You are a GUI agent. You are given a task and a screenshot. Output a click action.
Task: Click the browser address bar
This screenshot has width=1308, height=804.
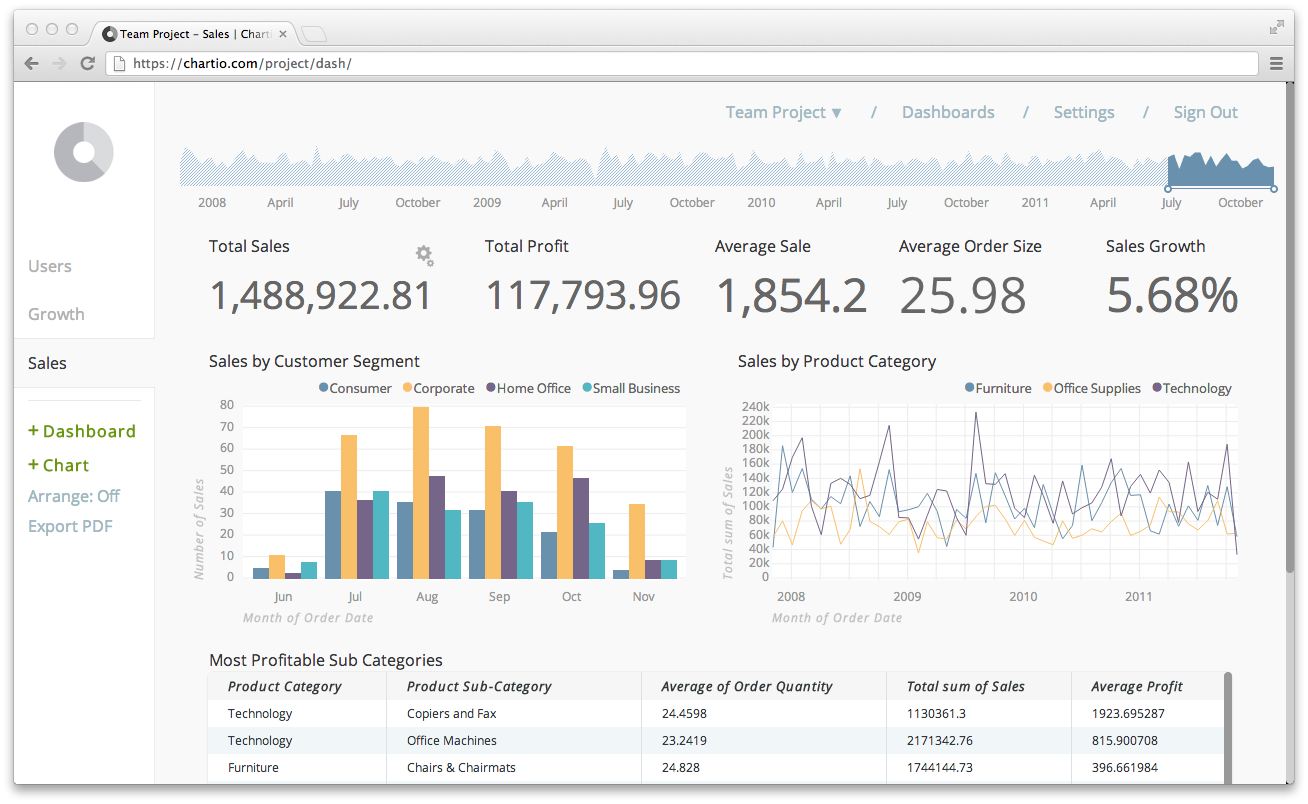[684, 63]
